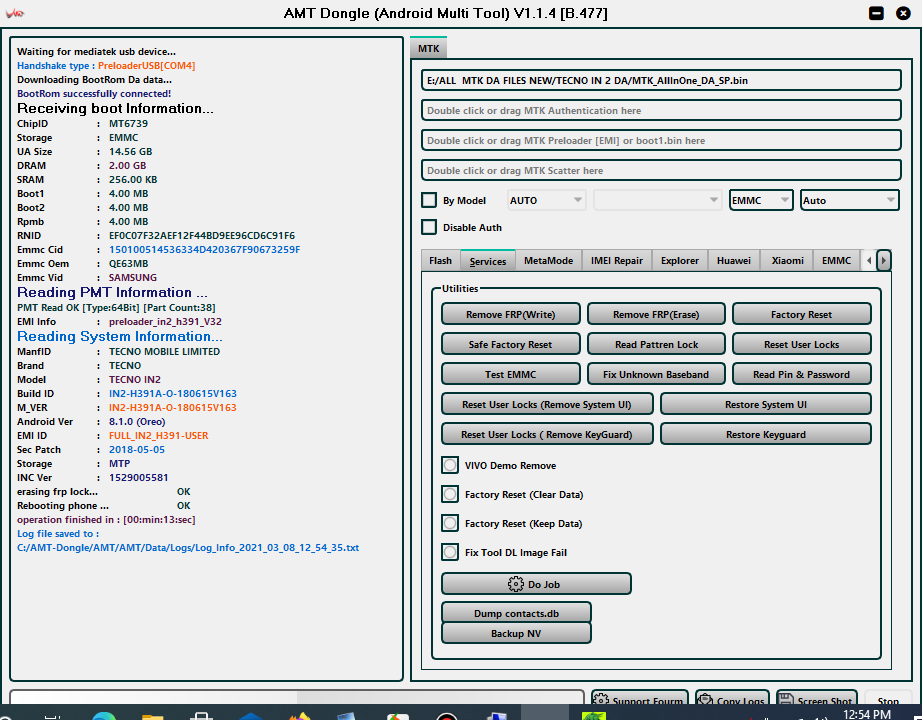The image size is (922, 720).
Task: Click the gear icon on Do Job
Action: pyautogui.click(x=516, y=584)
